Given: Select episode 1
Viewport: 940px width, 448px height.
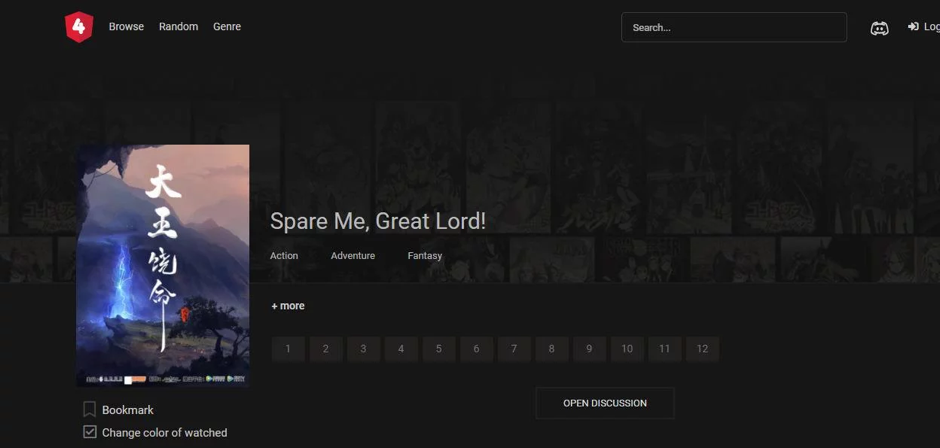Looking at the screenshot, I should click(288, 349).
